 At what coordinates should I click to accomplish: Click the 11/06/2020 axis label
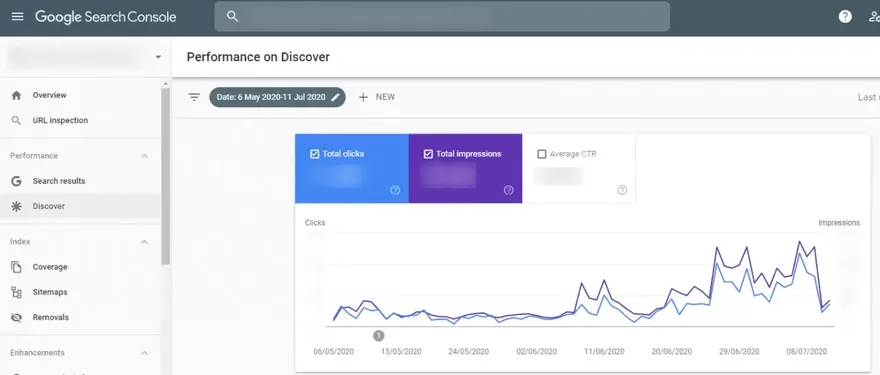tap(604, 351)
